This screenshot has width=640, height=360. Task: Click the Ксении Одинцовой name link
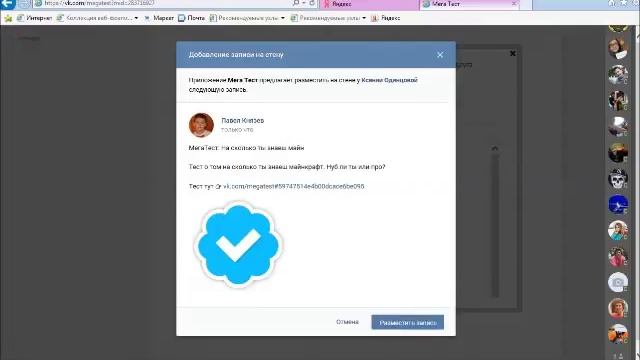coord(389,80)
